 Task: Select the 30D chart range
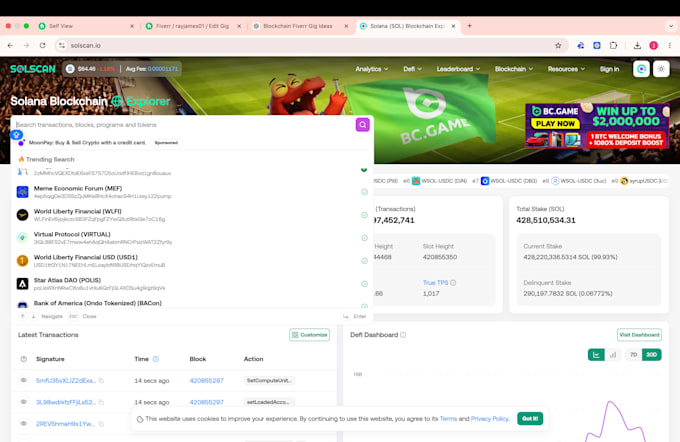[651, 355]
